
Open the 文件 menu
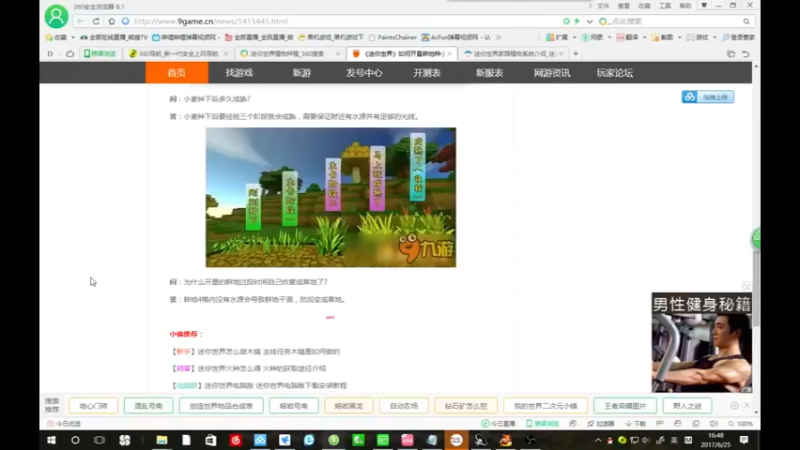[x=603, y=6]
